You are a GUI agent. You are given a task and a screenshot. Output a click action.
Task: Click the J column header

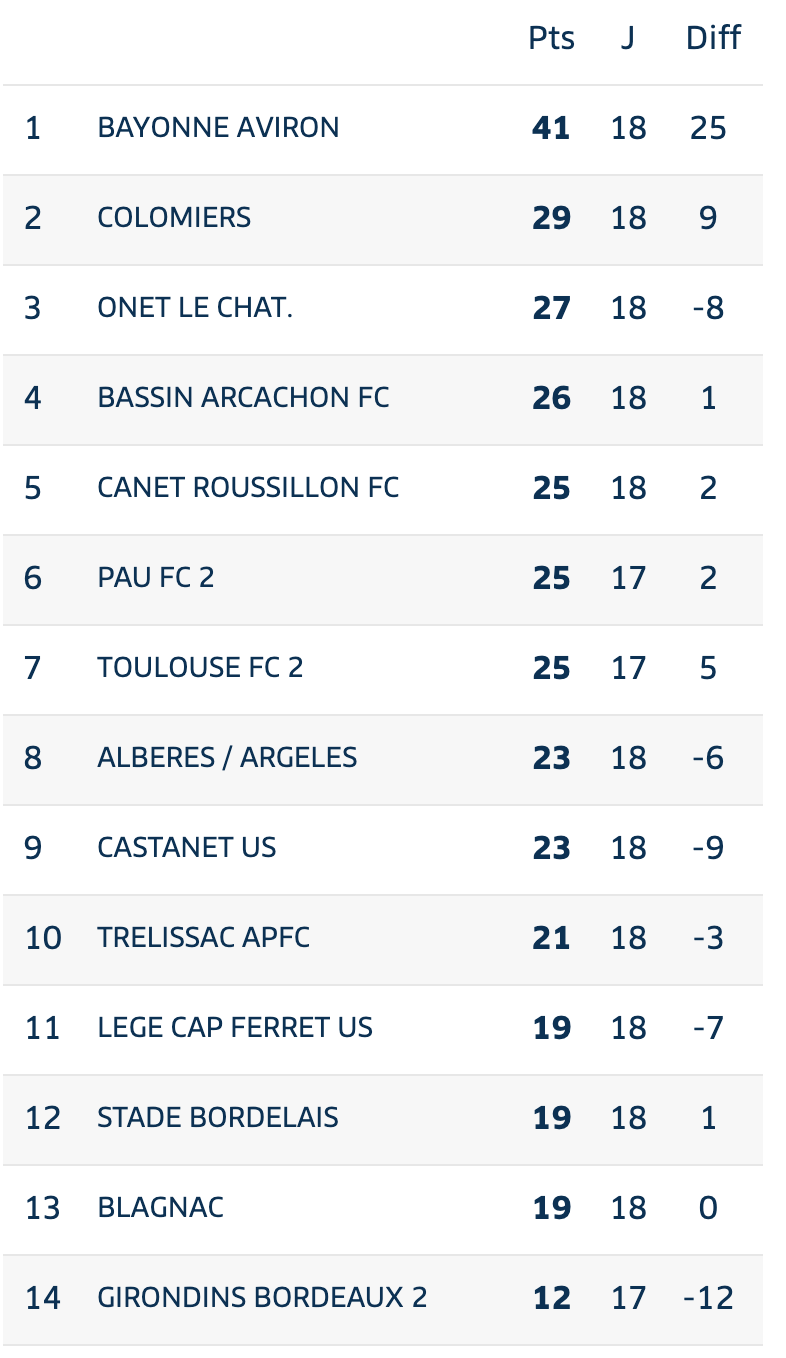point(628,39)
